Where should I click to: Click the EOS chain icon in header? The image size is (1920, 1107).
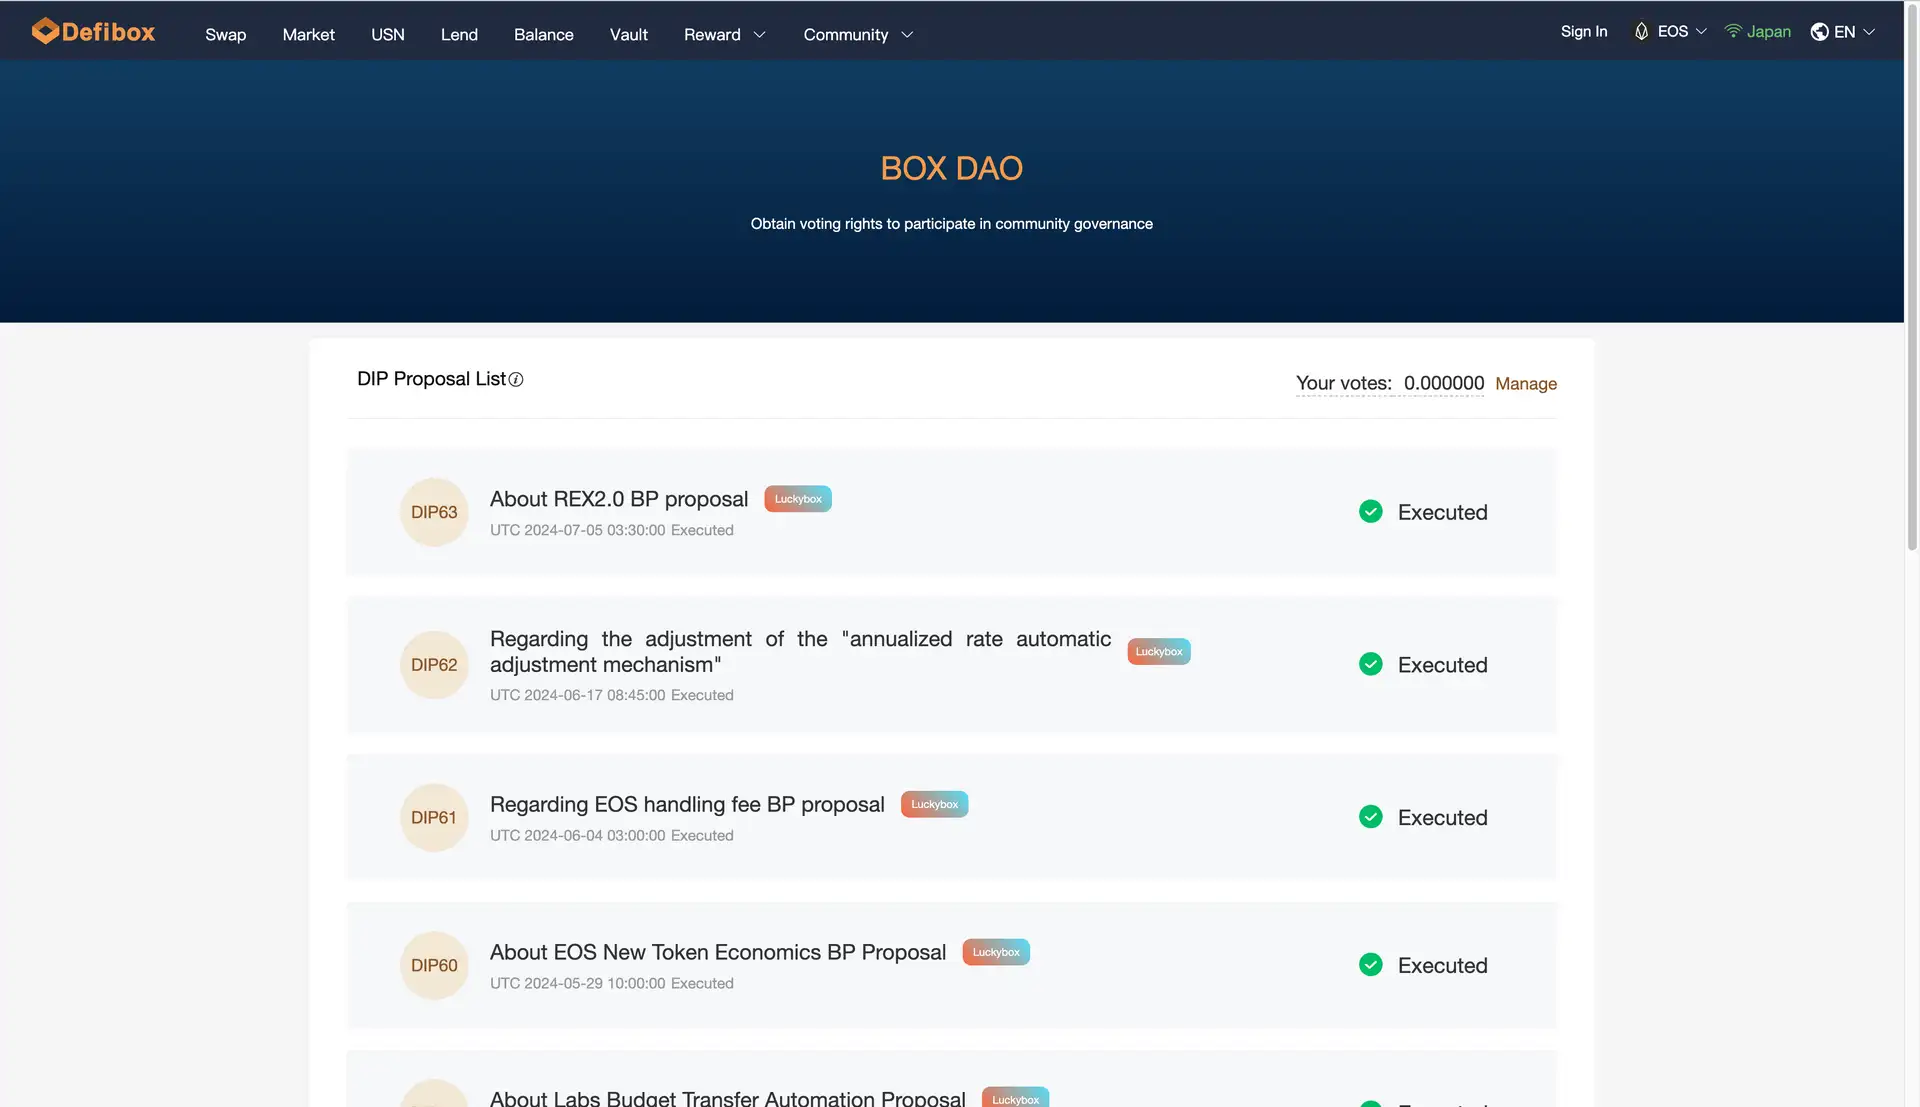1641,32
